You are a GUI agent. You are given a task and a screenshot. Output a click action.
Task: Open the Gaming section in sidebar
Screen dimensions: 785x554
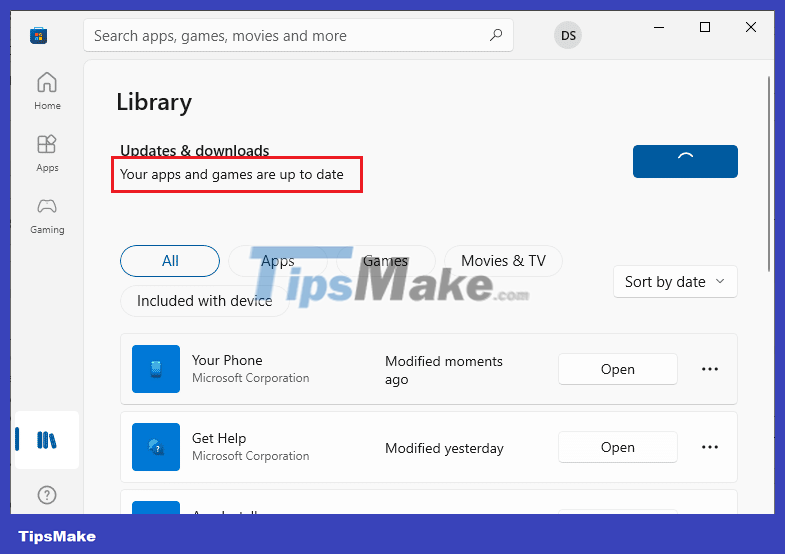pos(47,216)
